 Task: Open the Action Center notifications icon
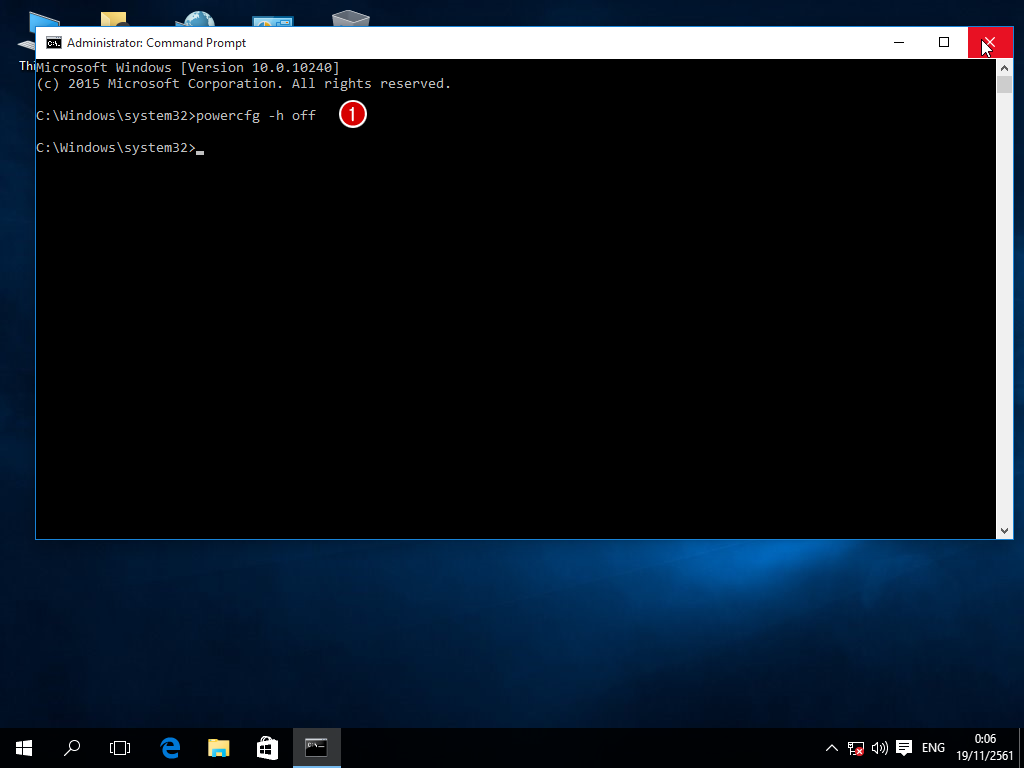tap(904, 747)
